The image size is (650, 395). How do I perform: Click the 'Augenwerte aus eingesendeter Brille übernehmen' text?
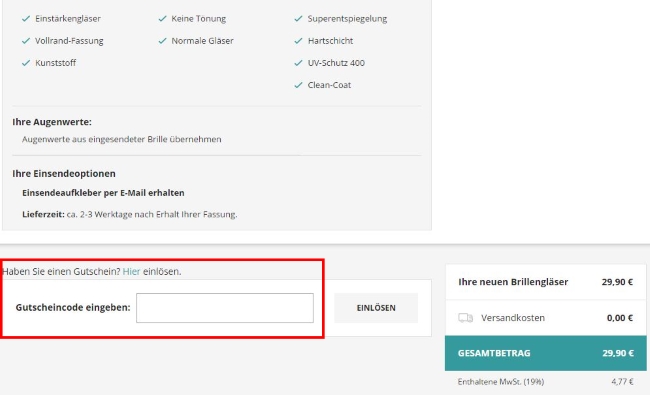121,139
